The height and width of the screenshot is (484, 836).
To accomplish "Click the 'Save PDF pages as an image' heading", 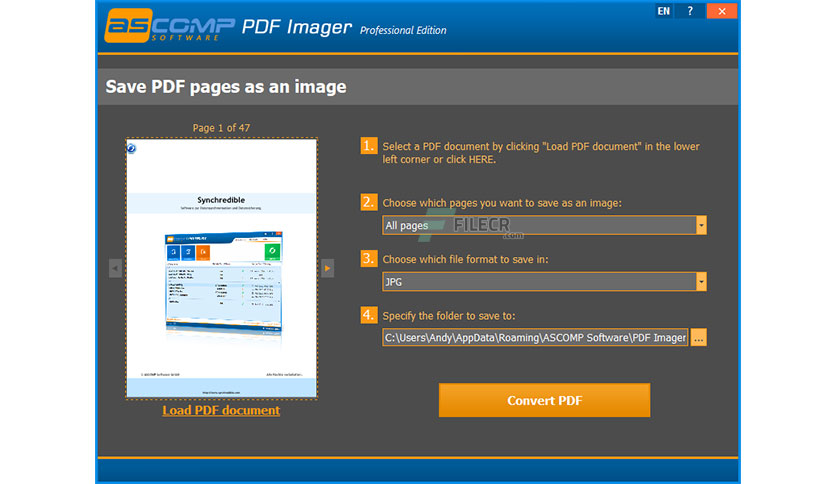I will [226, 86].
